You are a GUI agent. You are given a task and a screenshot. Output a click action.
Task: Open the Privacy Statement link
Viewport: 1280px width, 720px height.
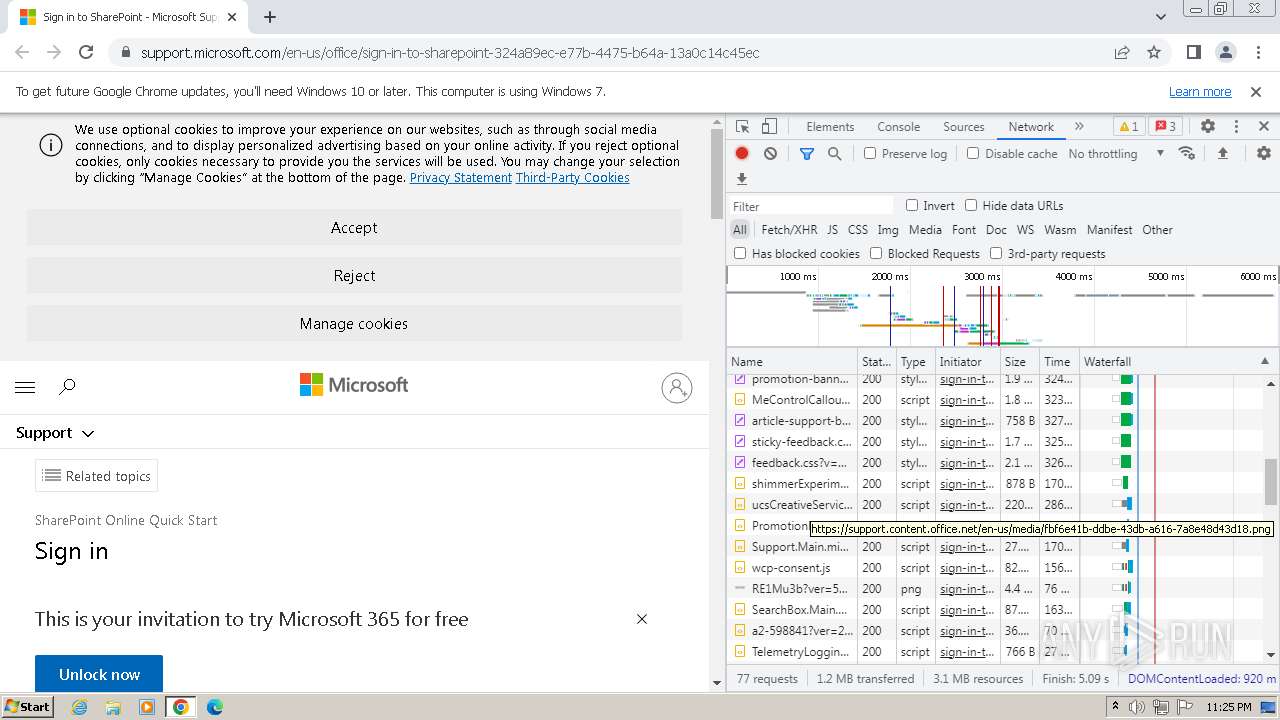(461, 178)
